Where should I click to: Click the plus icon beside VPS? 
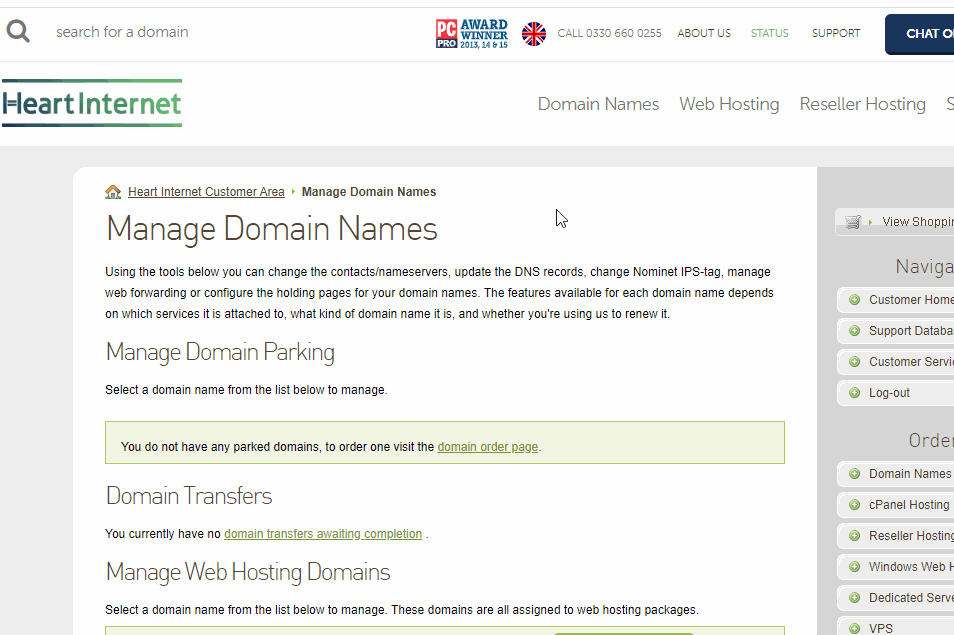click(x=854, y=628)
